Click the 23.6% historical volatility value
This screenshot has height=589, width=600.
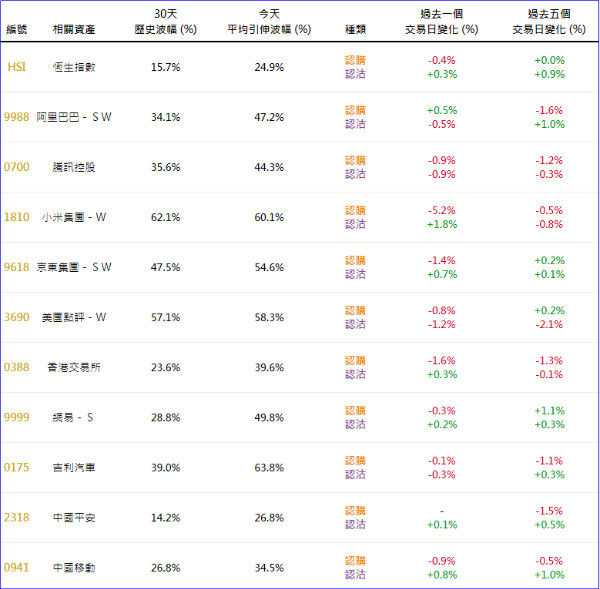165,367
